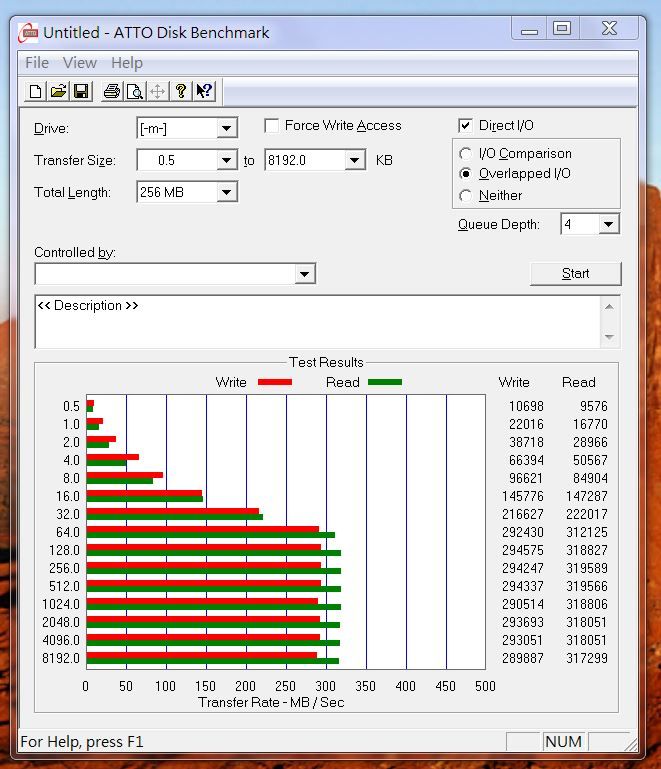Activate context help arrow-question icon

point(204,91)
